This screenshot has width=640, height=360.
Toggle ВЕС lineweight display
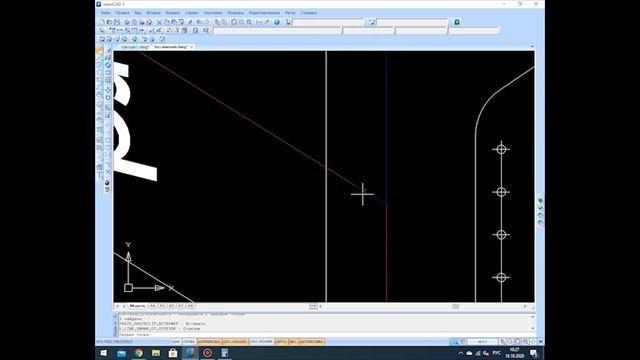pyautogui.click(x=293, y=342)
